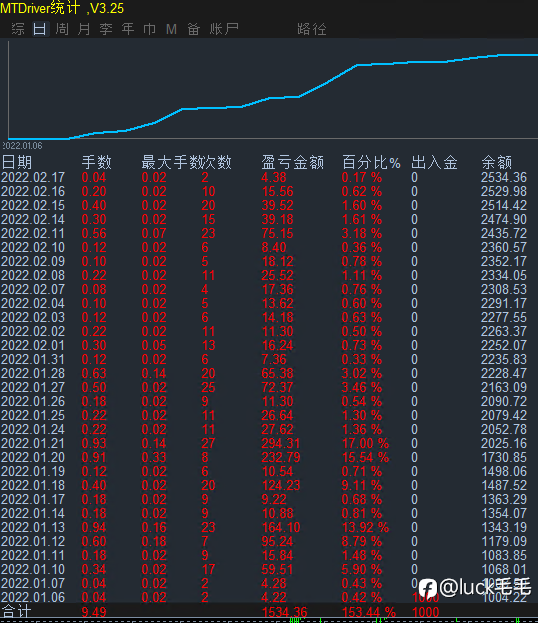
Task: Click percentage 17.00 %
Action: 366,443
